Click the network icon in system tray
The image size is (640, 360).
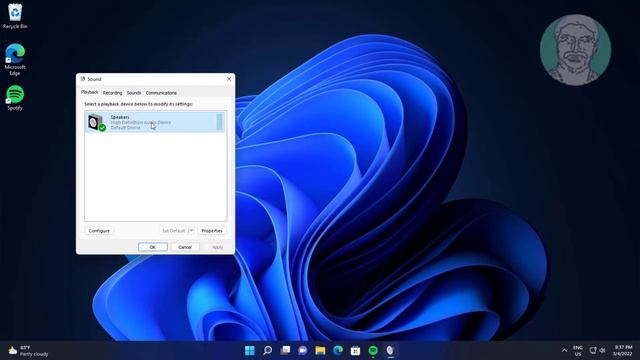click(593, 350)
